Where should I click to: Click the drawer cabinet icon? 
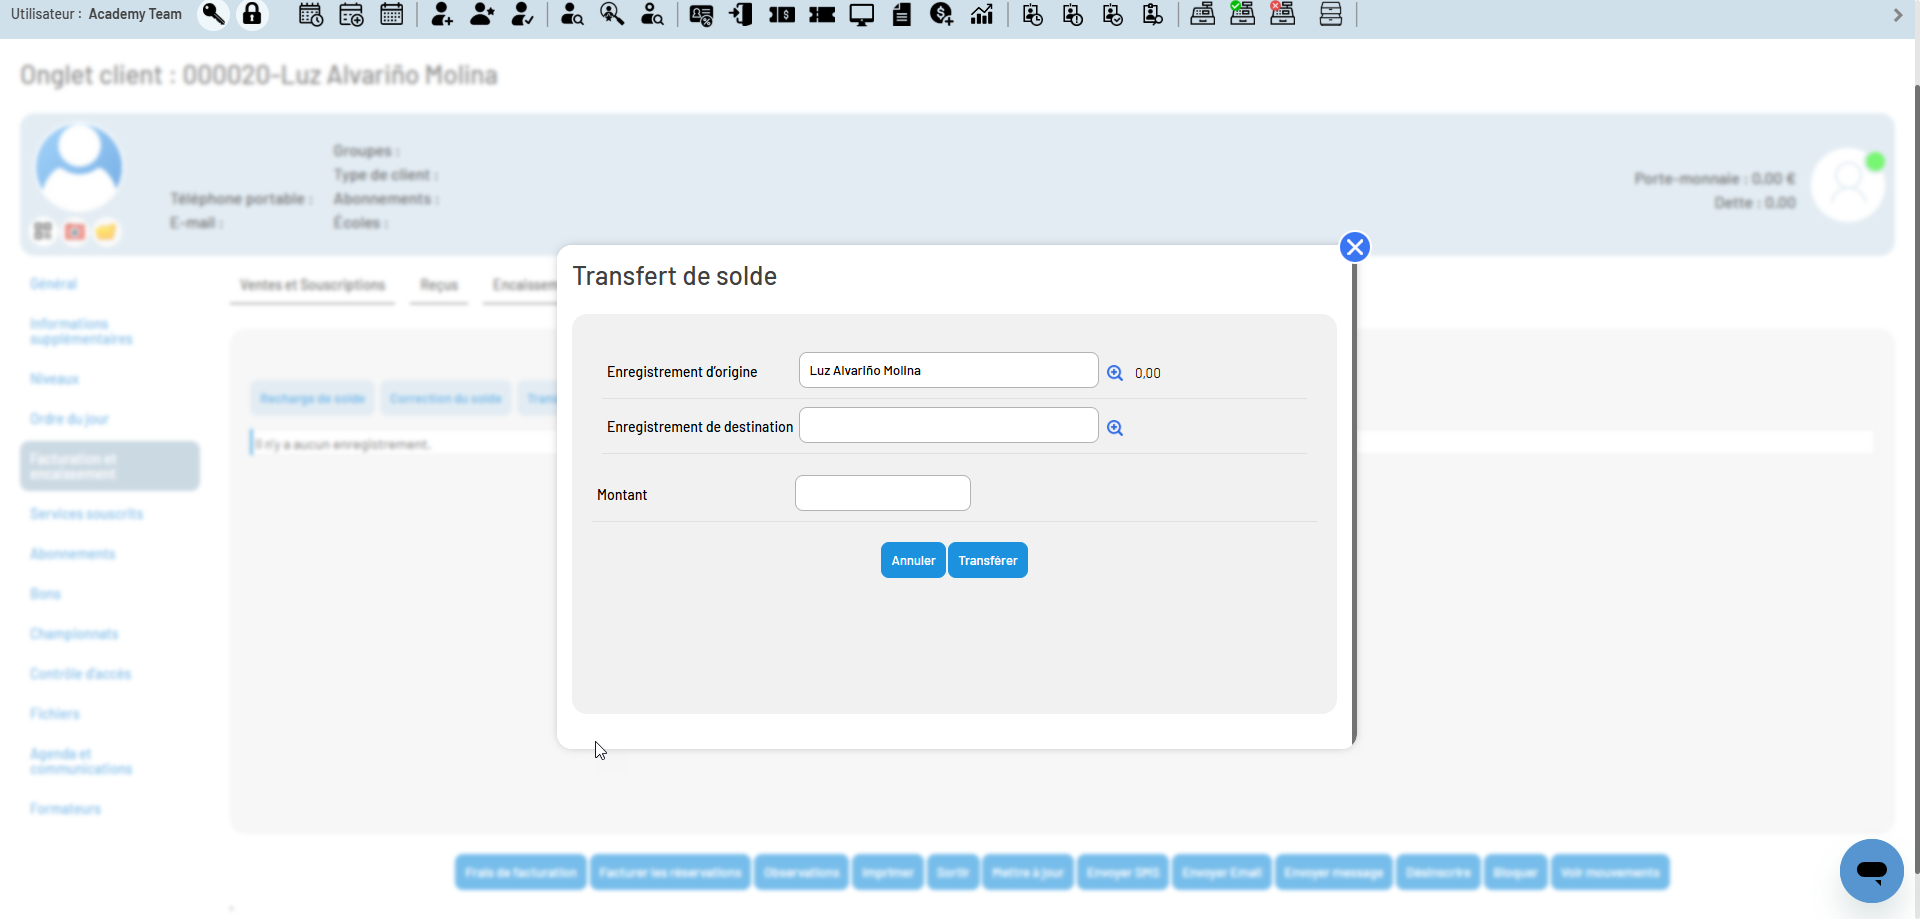pos(1331,14)
